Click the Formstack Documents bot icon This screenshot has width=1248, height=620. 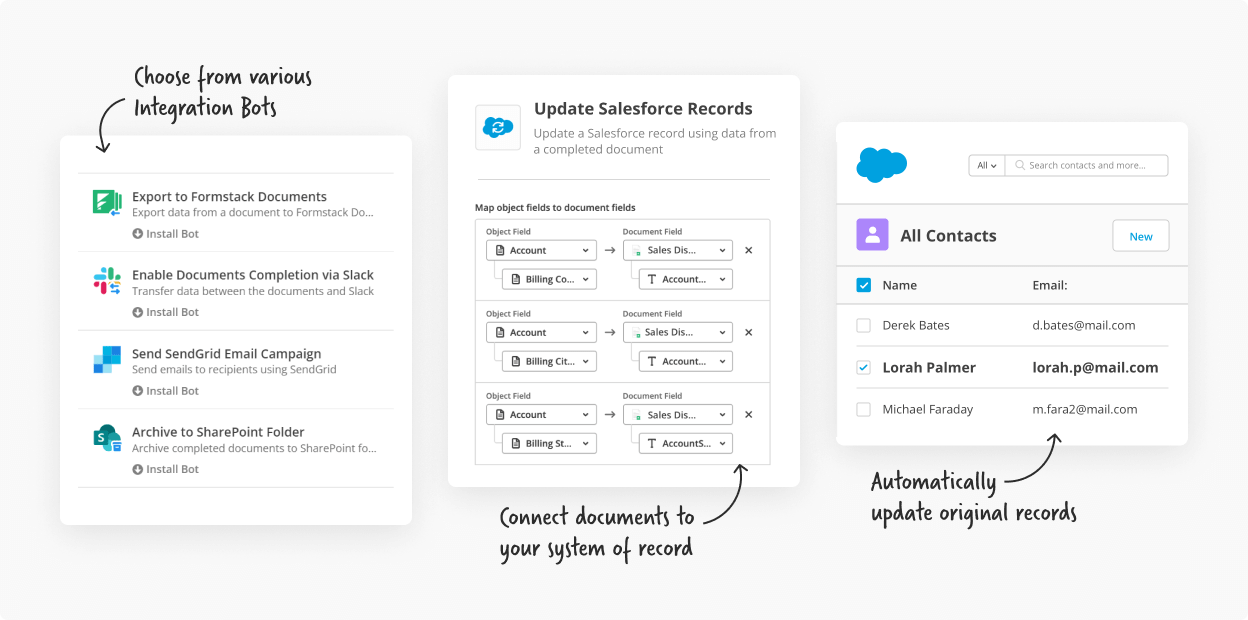(x=107, y=204)
